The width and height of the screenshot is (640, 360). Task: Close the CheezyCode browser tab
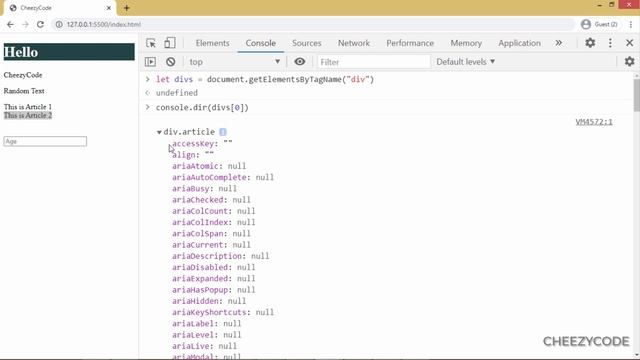(x=109, y=8)
